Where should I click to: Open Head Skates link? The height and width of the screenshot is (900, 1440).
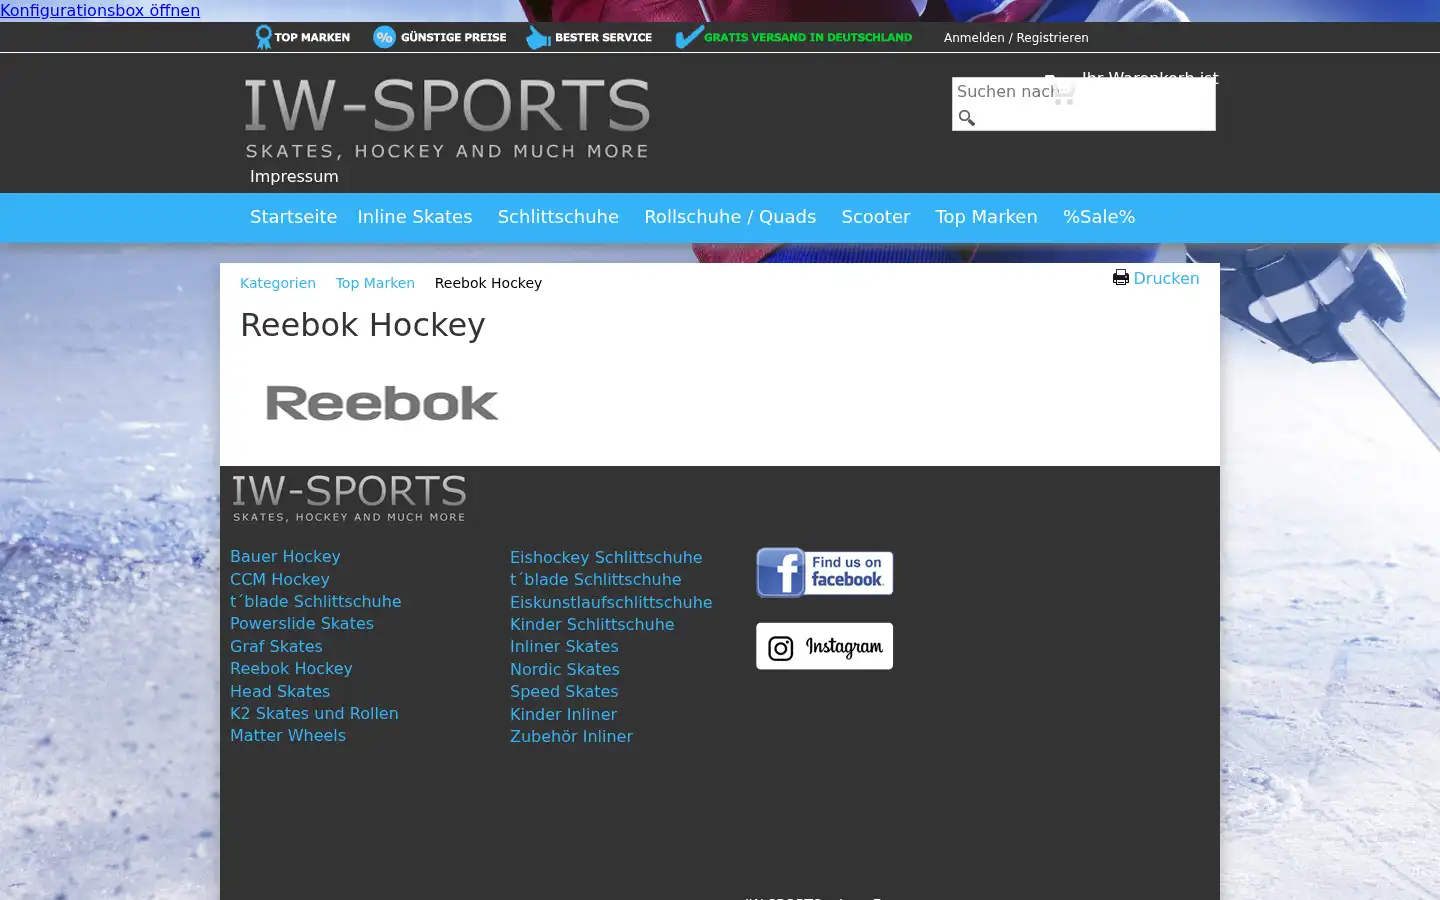[280, 691]
